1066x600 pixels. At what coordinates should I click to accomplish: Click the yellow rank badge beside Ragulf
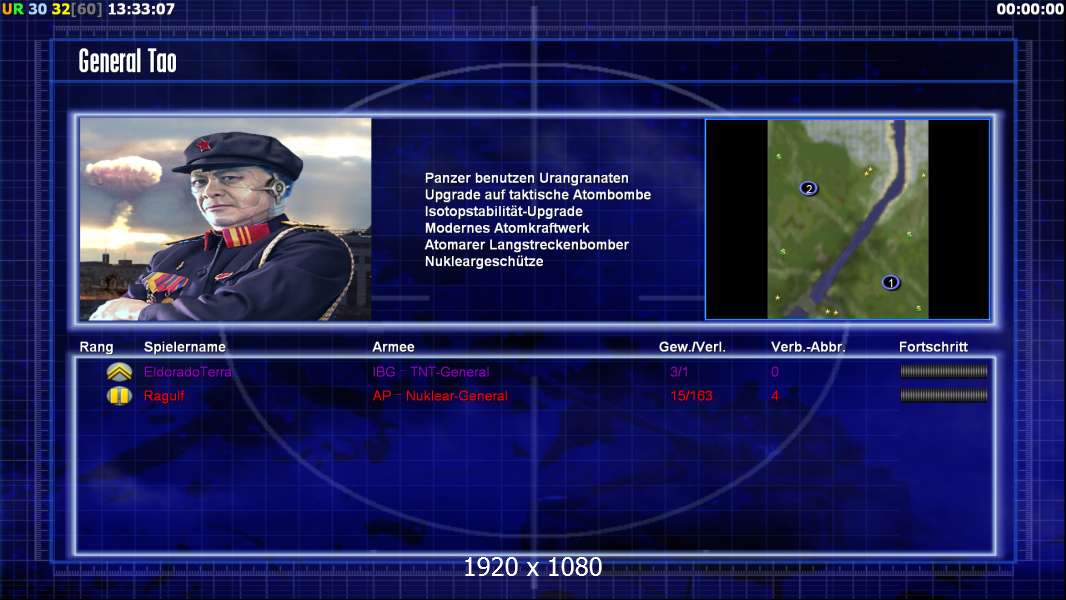click(x=119, y=395)
